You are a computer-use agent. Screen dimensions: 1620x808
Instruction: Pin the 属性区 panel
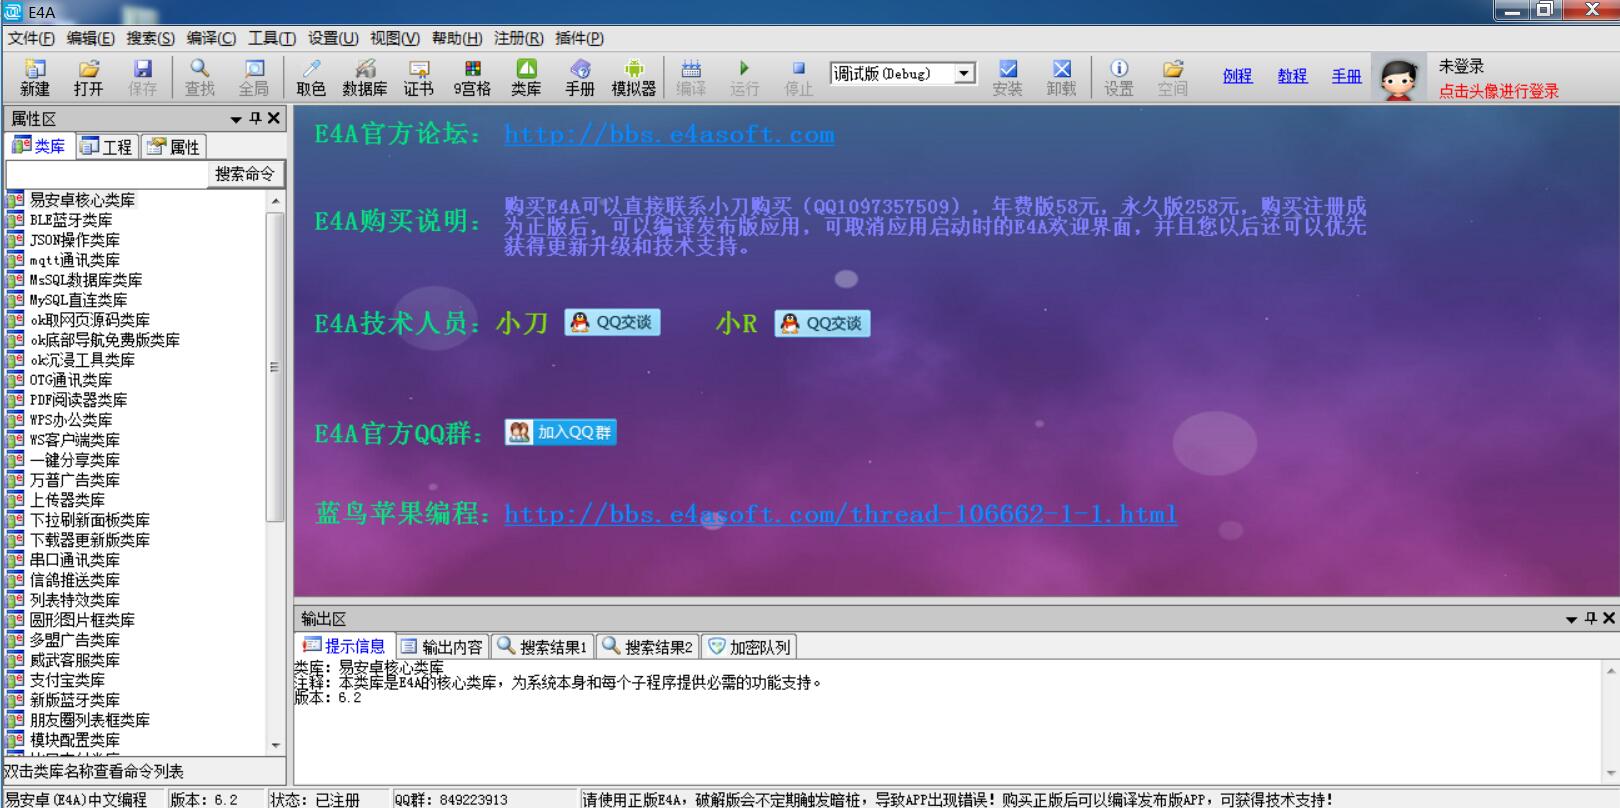click(x=256, y=118)
